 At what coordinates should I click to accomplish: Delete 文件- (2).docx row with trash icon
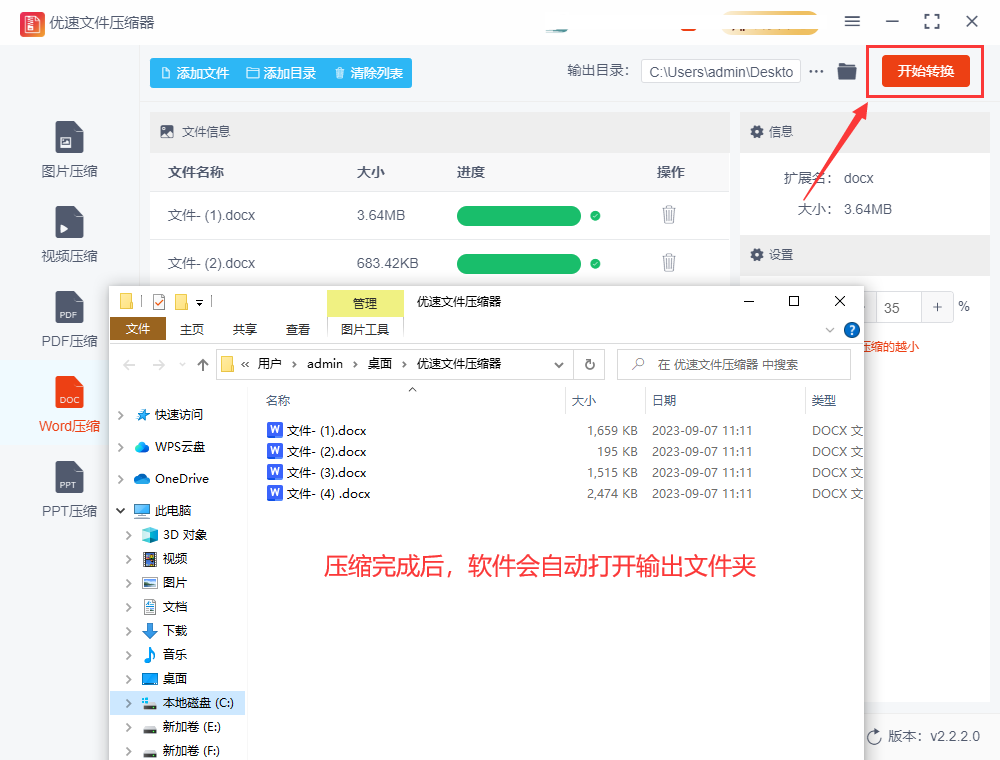click(668, 263)
